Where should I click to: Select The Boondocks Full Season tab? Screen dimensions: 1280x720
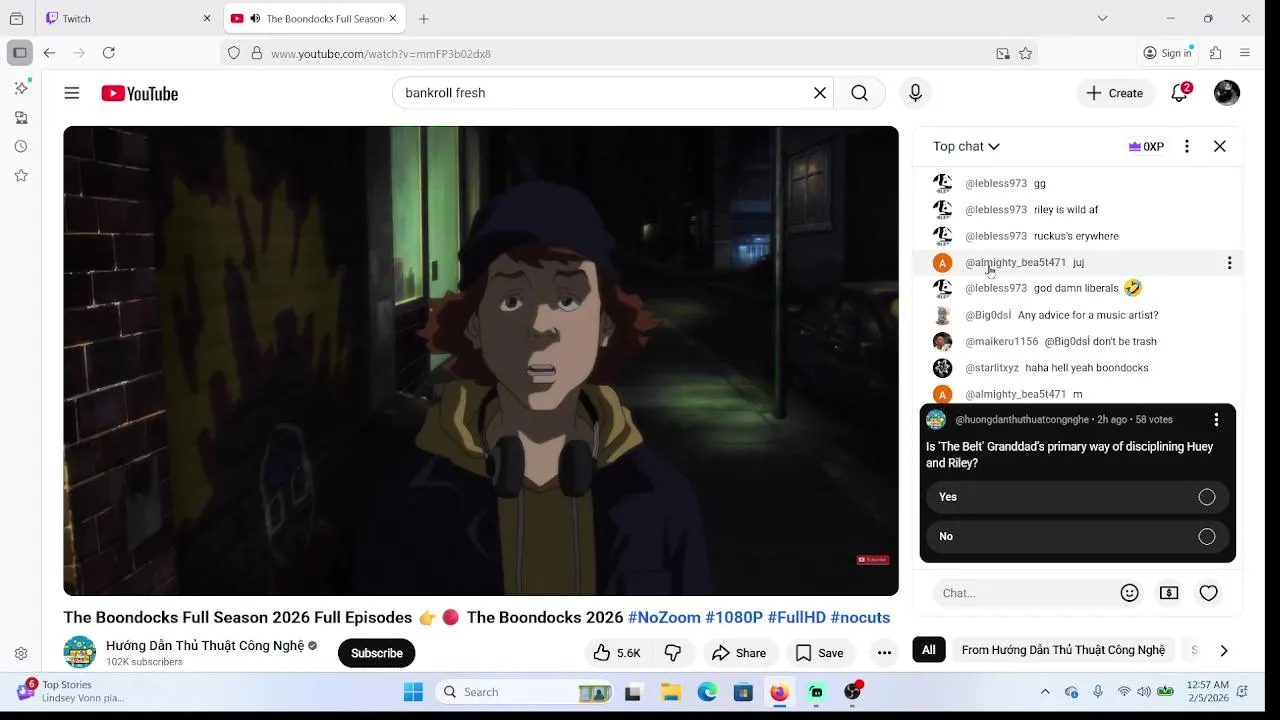(x=315, y=18)
